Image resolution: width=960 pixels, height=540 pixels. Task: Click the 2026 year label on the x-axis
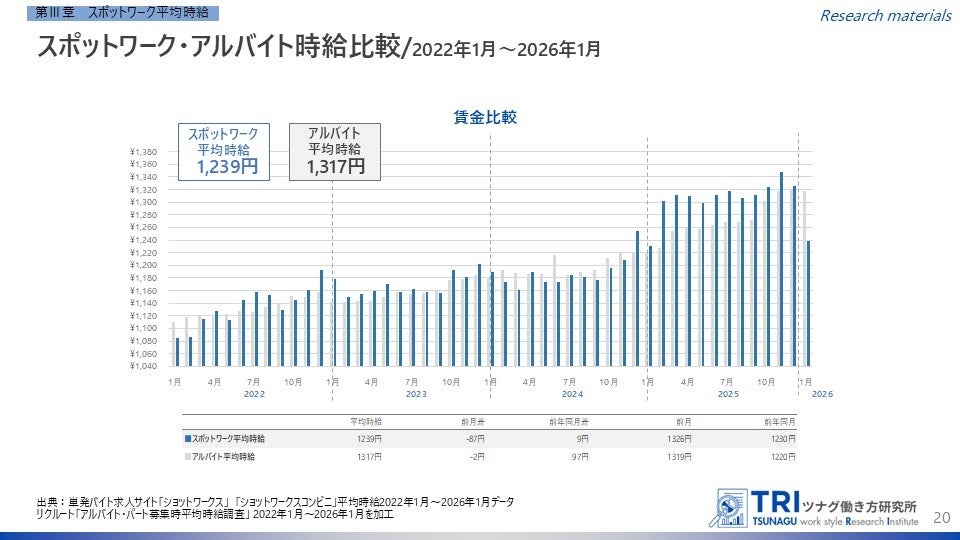(822, 394)
